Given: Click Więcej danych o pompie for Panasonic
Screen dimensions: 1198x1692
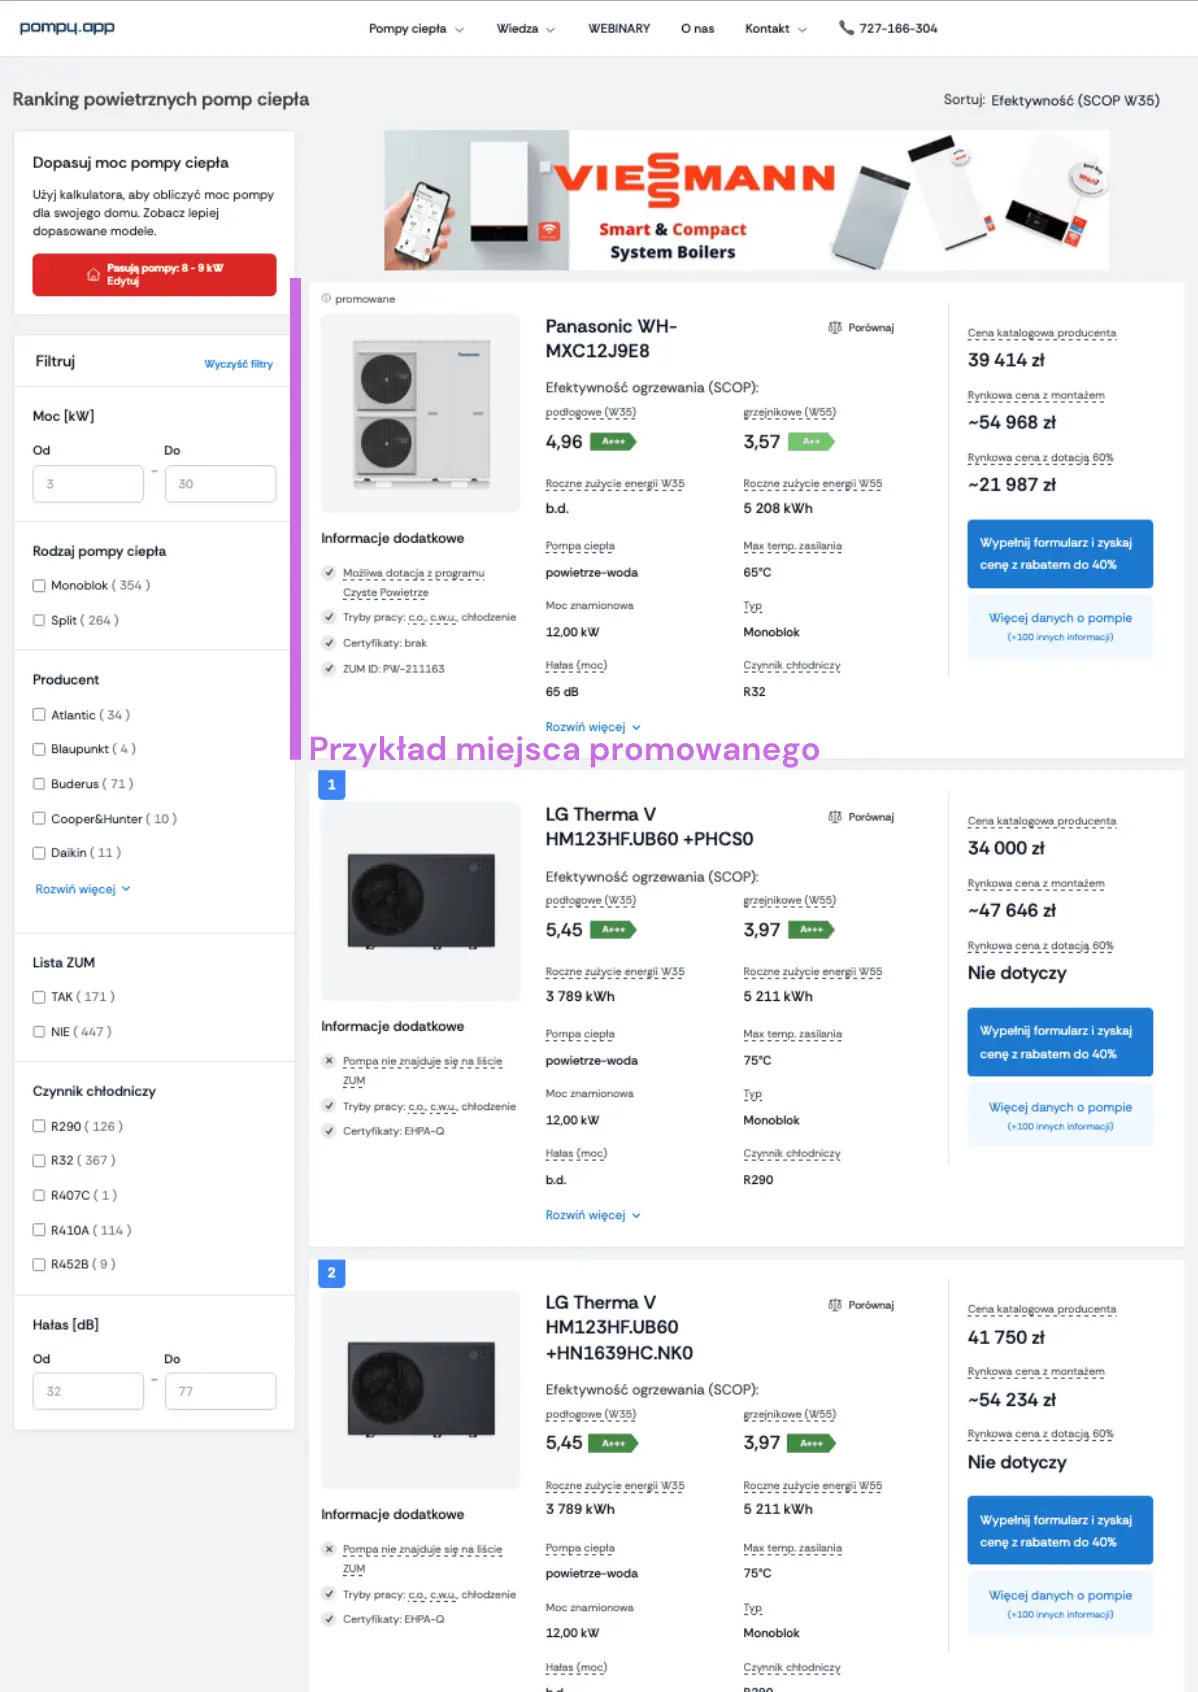Looking at the screenshot, I should 1060,626.
